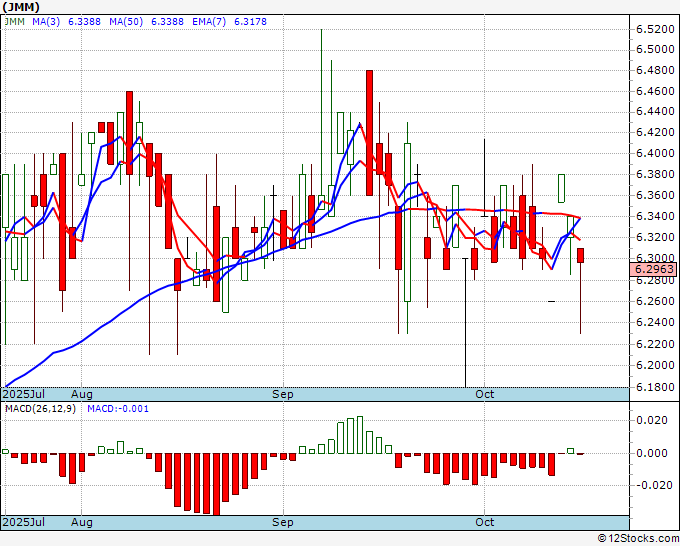The image size is (680, 546).
Task: Click the highlighted current price 6.2963
Action: coord(654,269)
